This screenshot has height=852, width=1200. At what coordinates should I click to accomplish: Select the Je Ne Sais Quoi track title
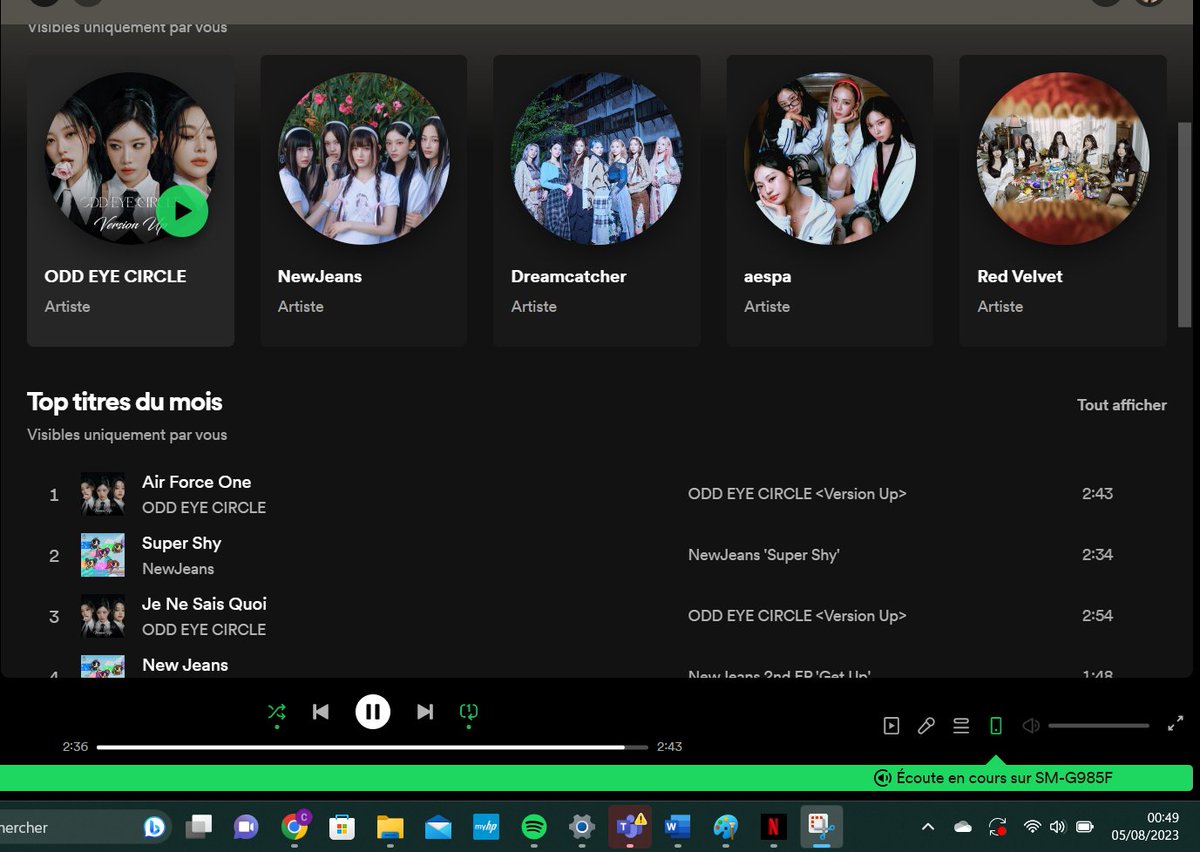(204, 604)
